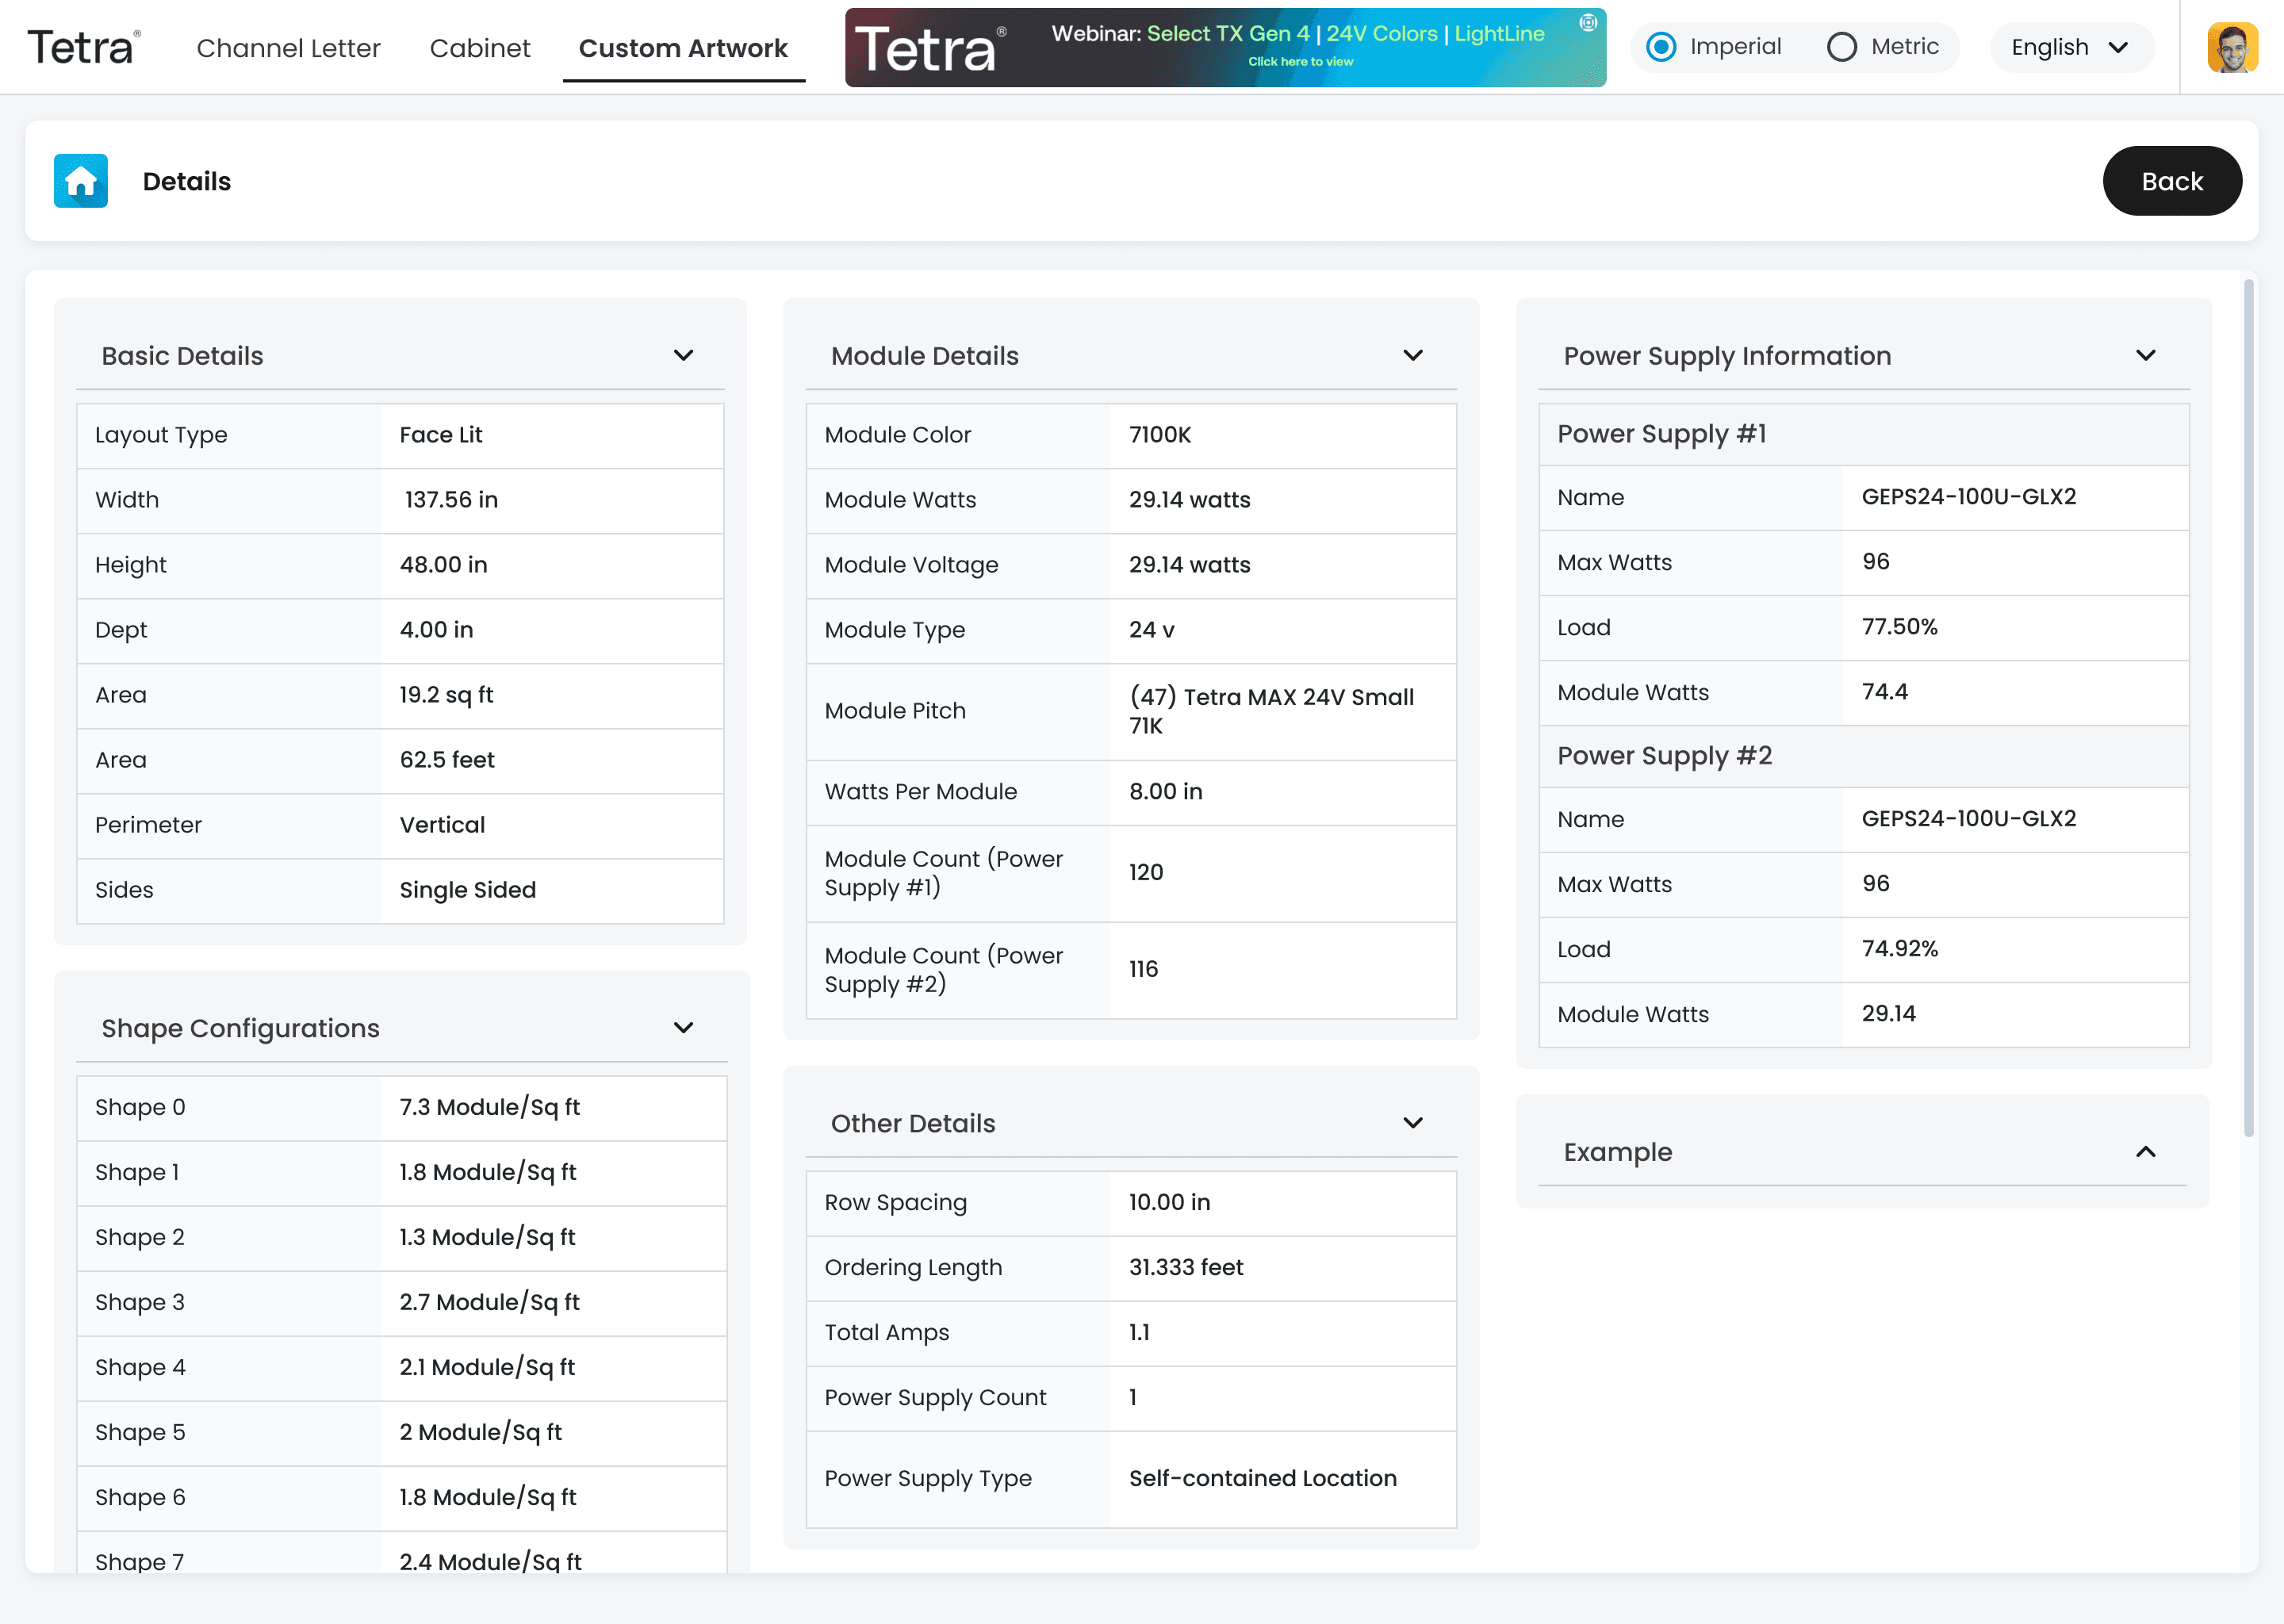Click the blue home icon
Image resolution: width=2284 pixels, height=1624 pixels.
click(x=80, y=181)
